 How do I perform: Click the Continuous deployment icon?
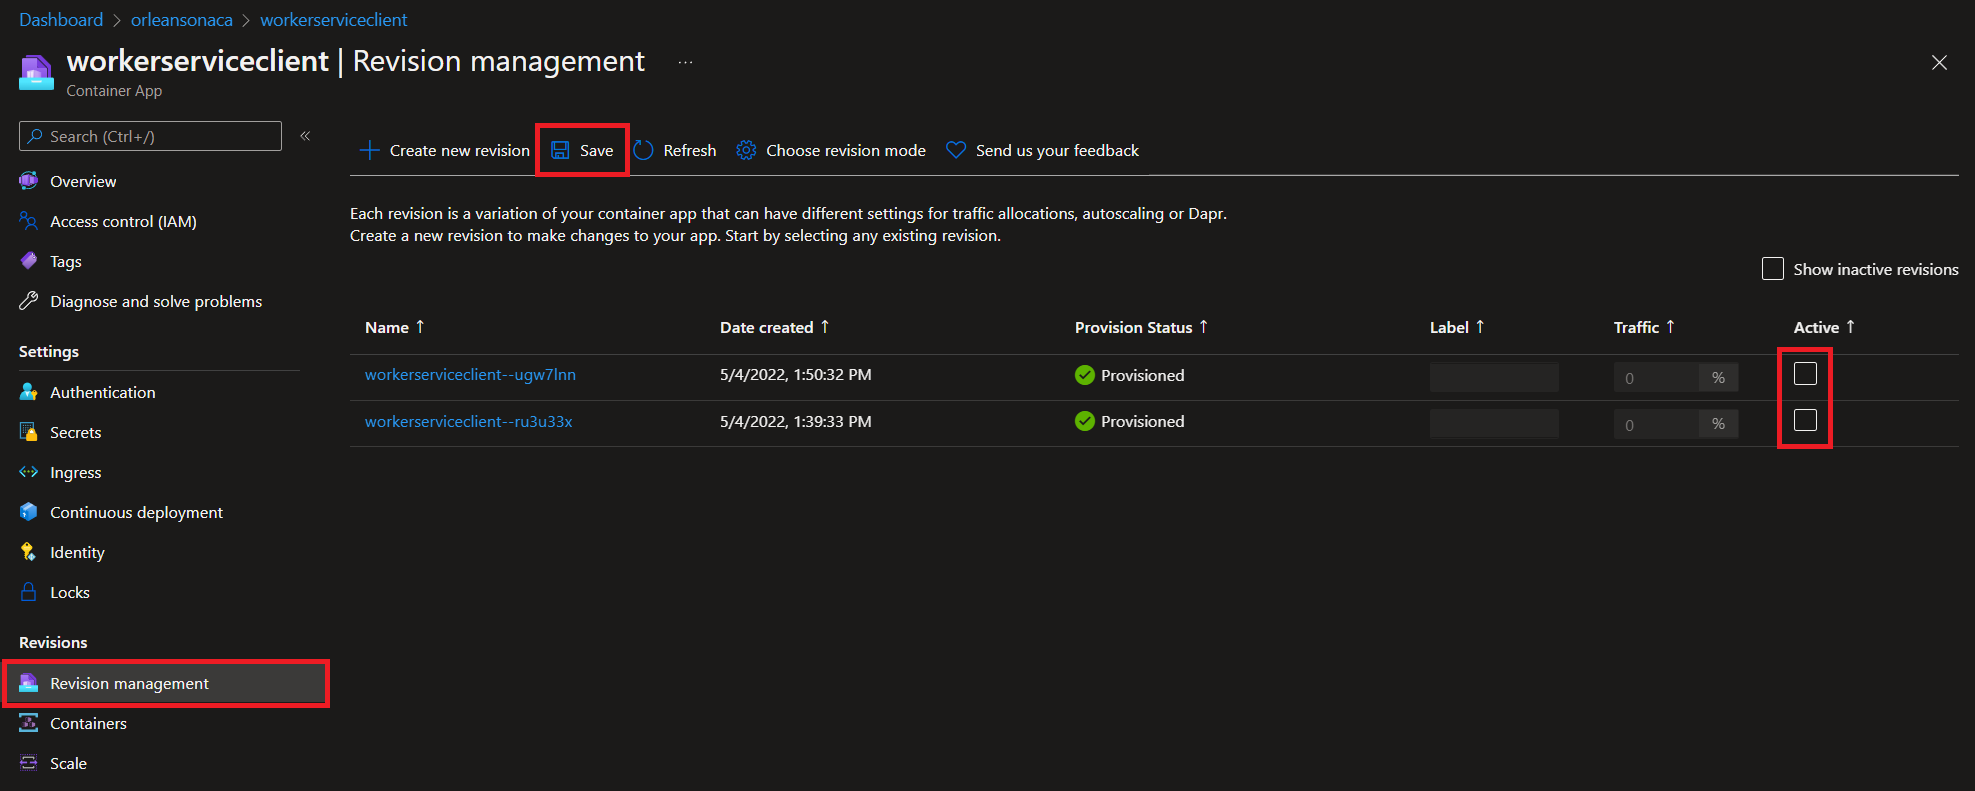pyautogui.click(x=29, y=512)
